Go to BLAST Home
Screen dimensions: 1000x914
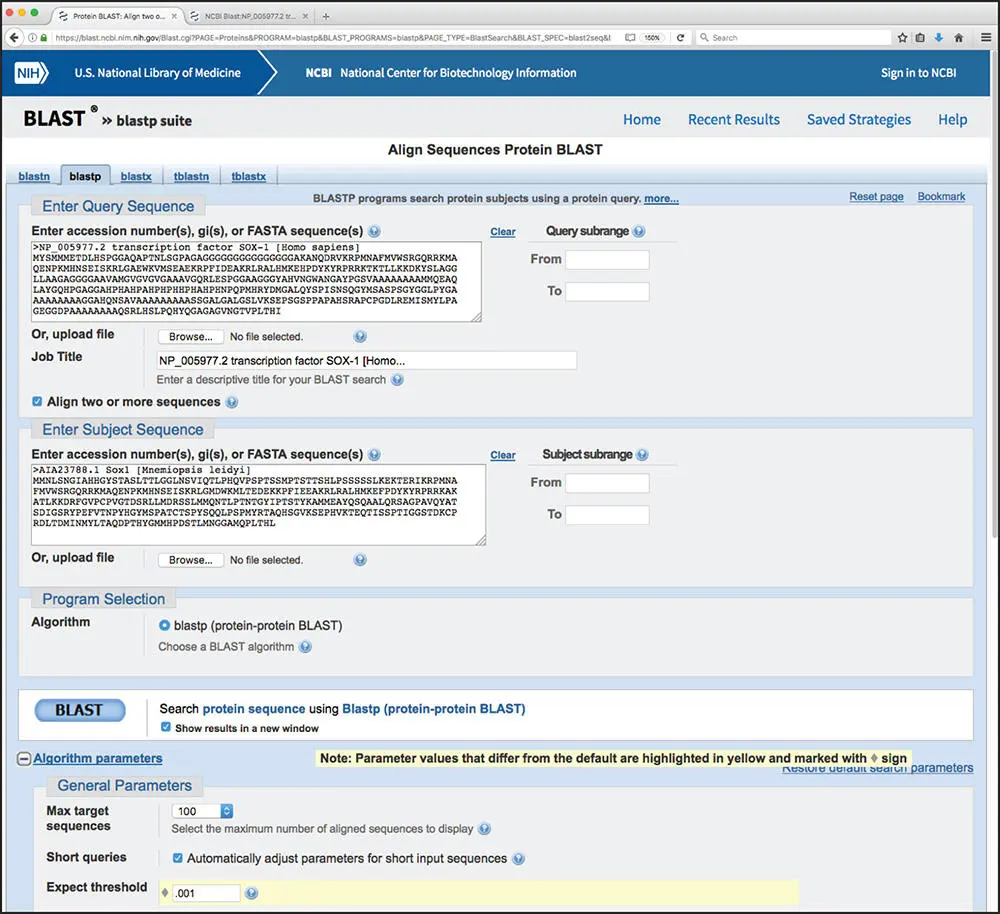(x=642, y=119)
